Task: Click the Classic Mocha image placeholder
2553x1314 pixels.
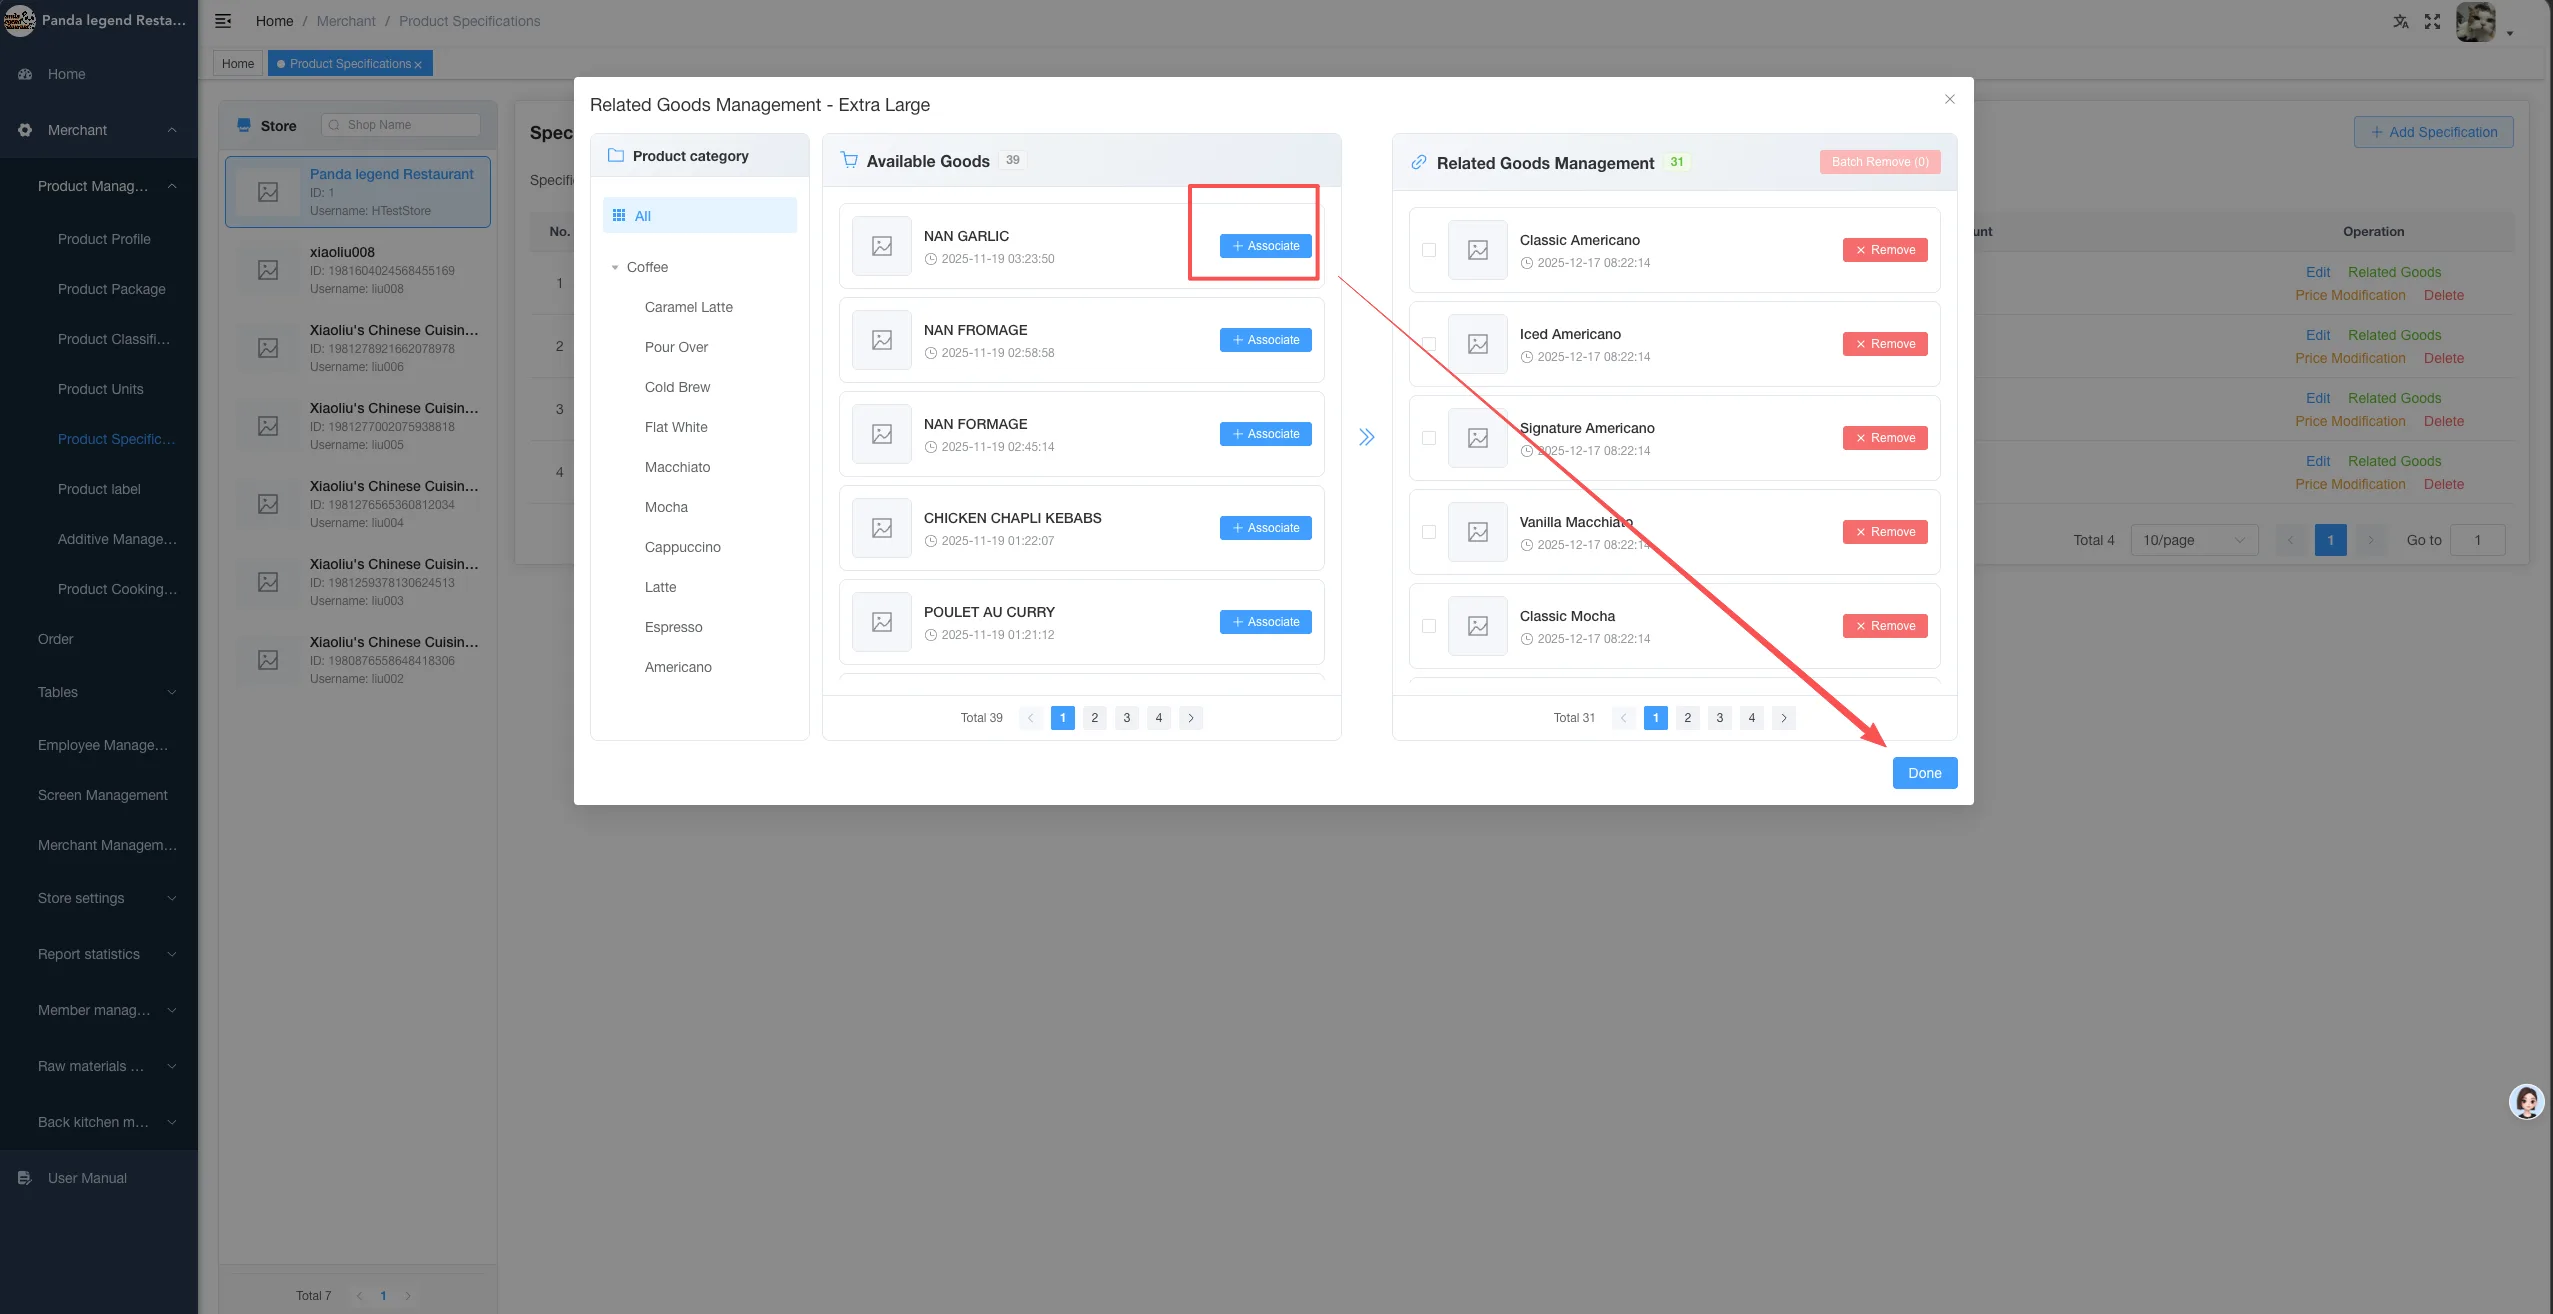Action: 1477,626
